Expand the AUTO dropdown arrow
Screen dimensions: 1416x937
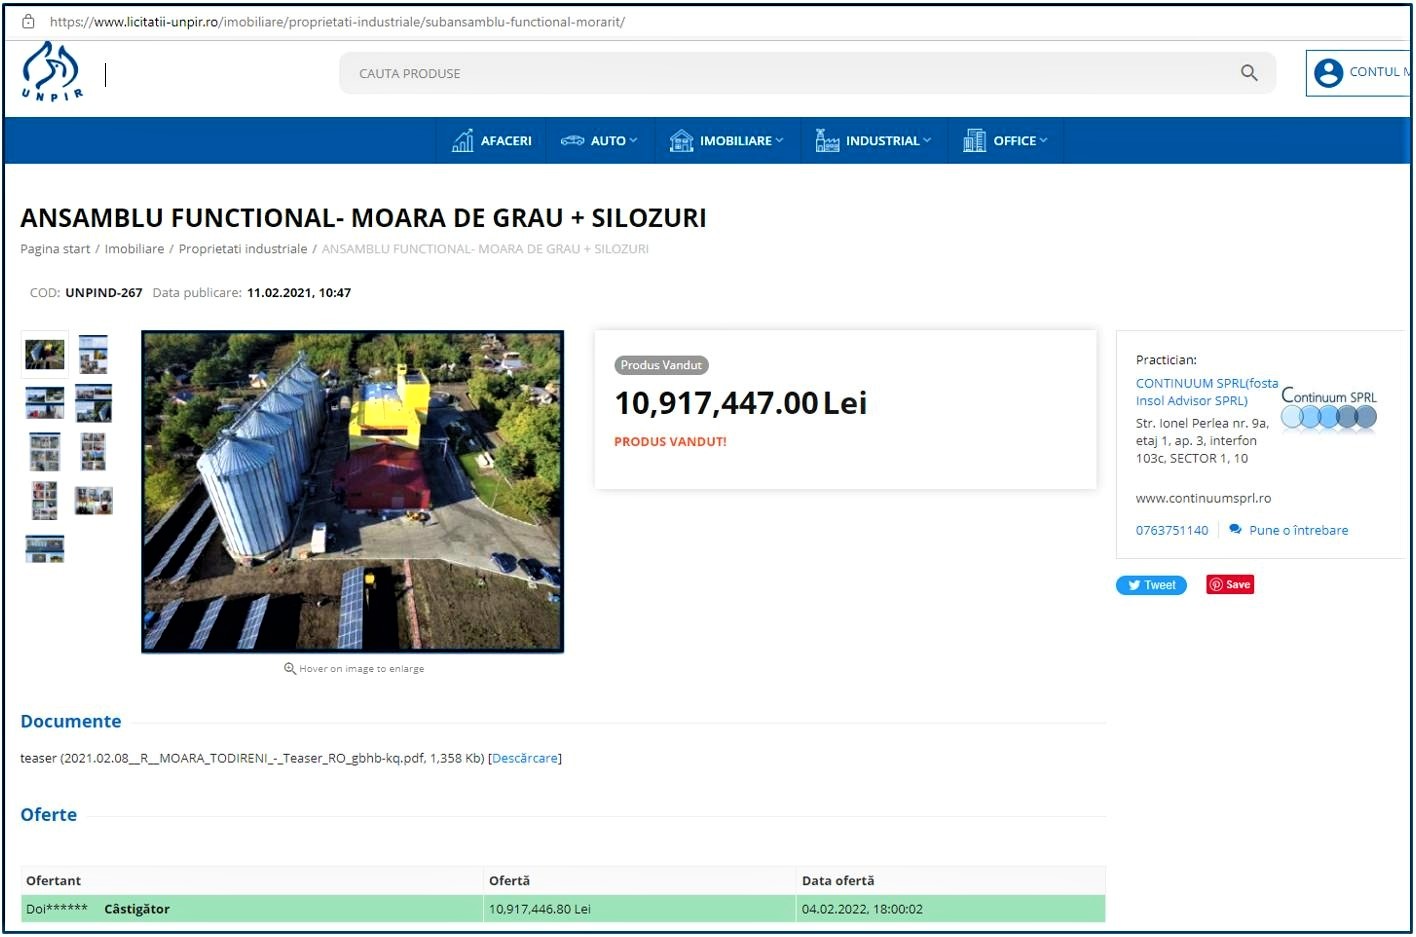633,141
